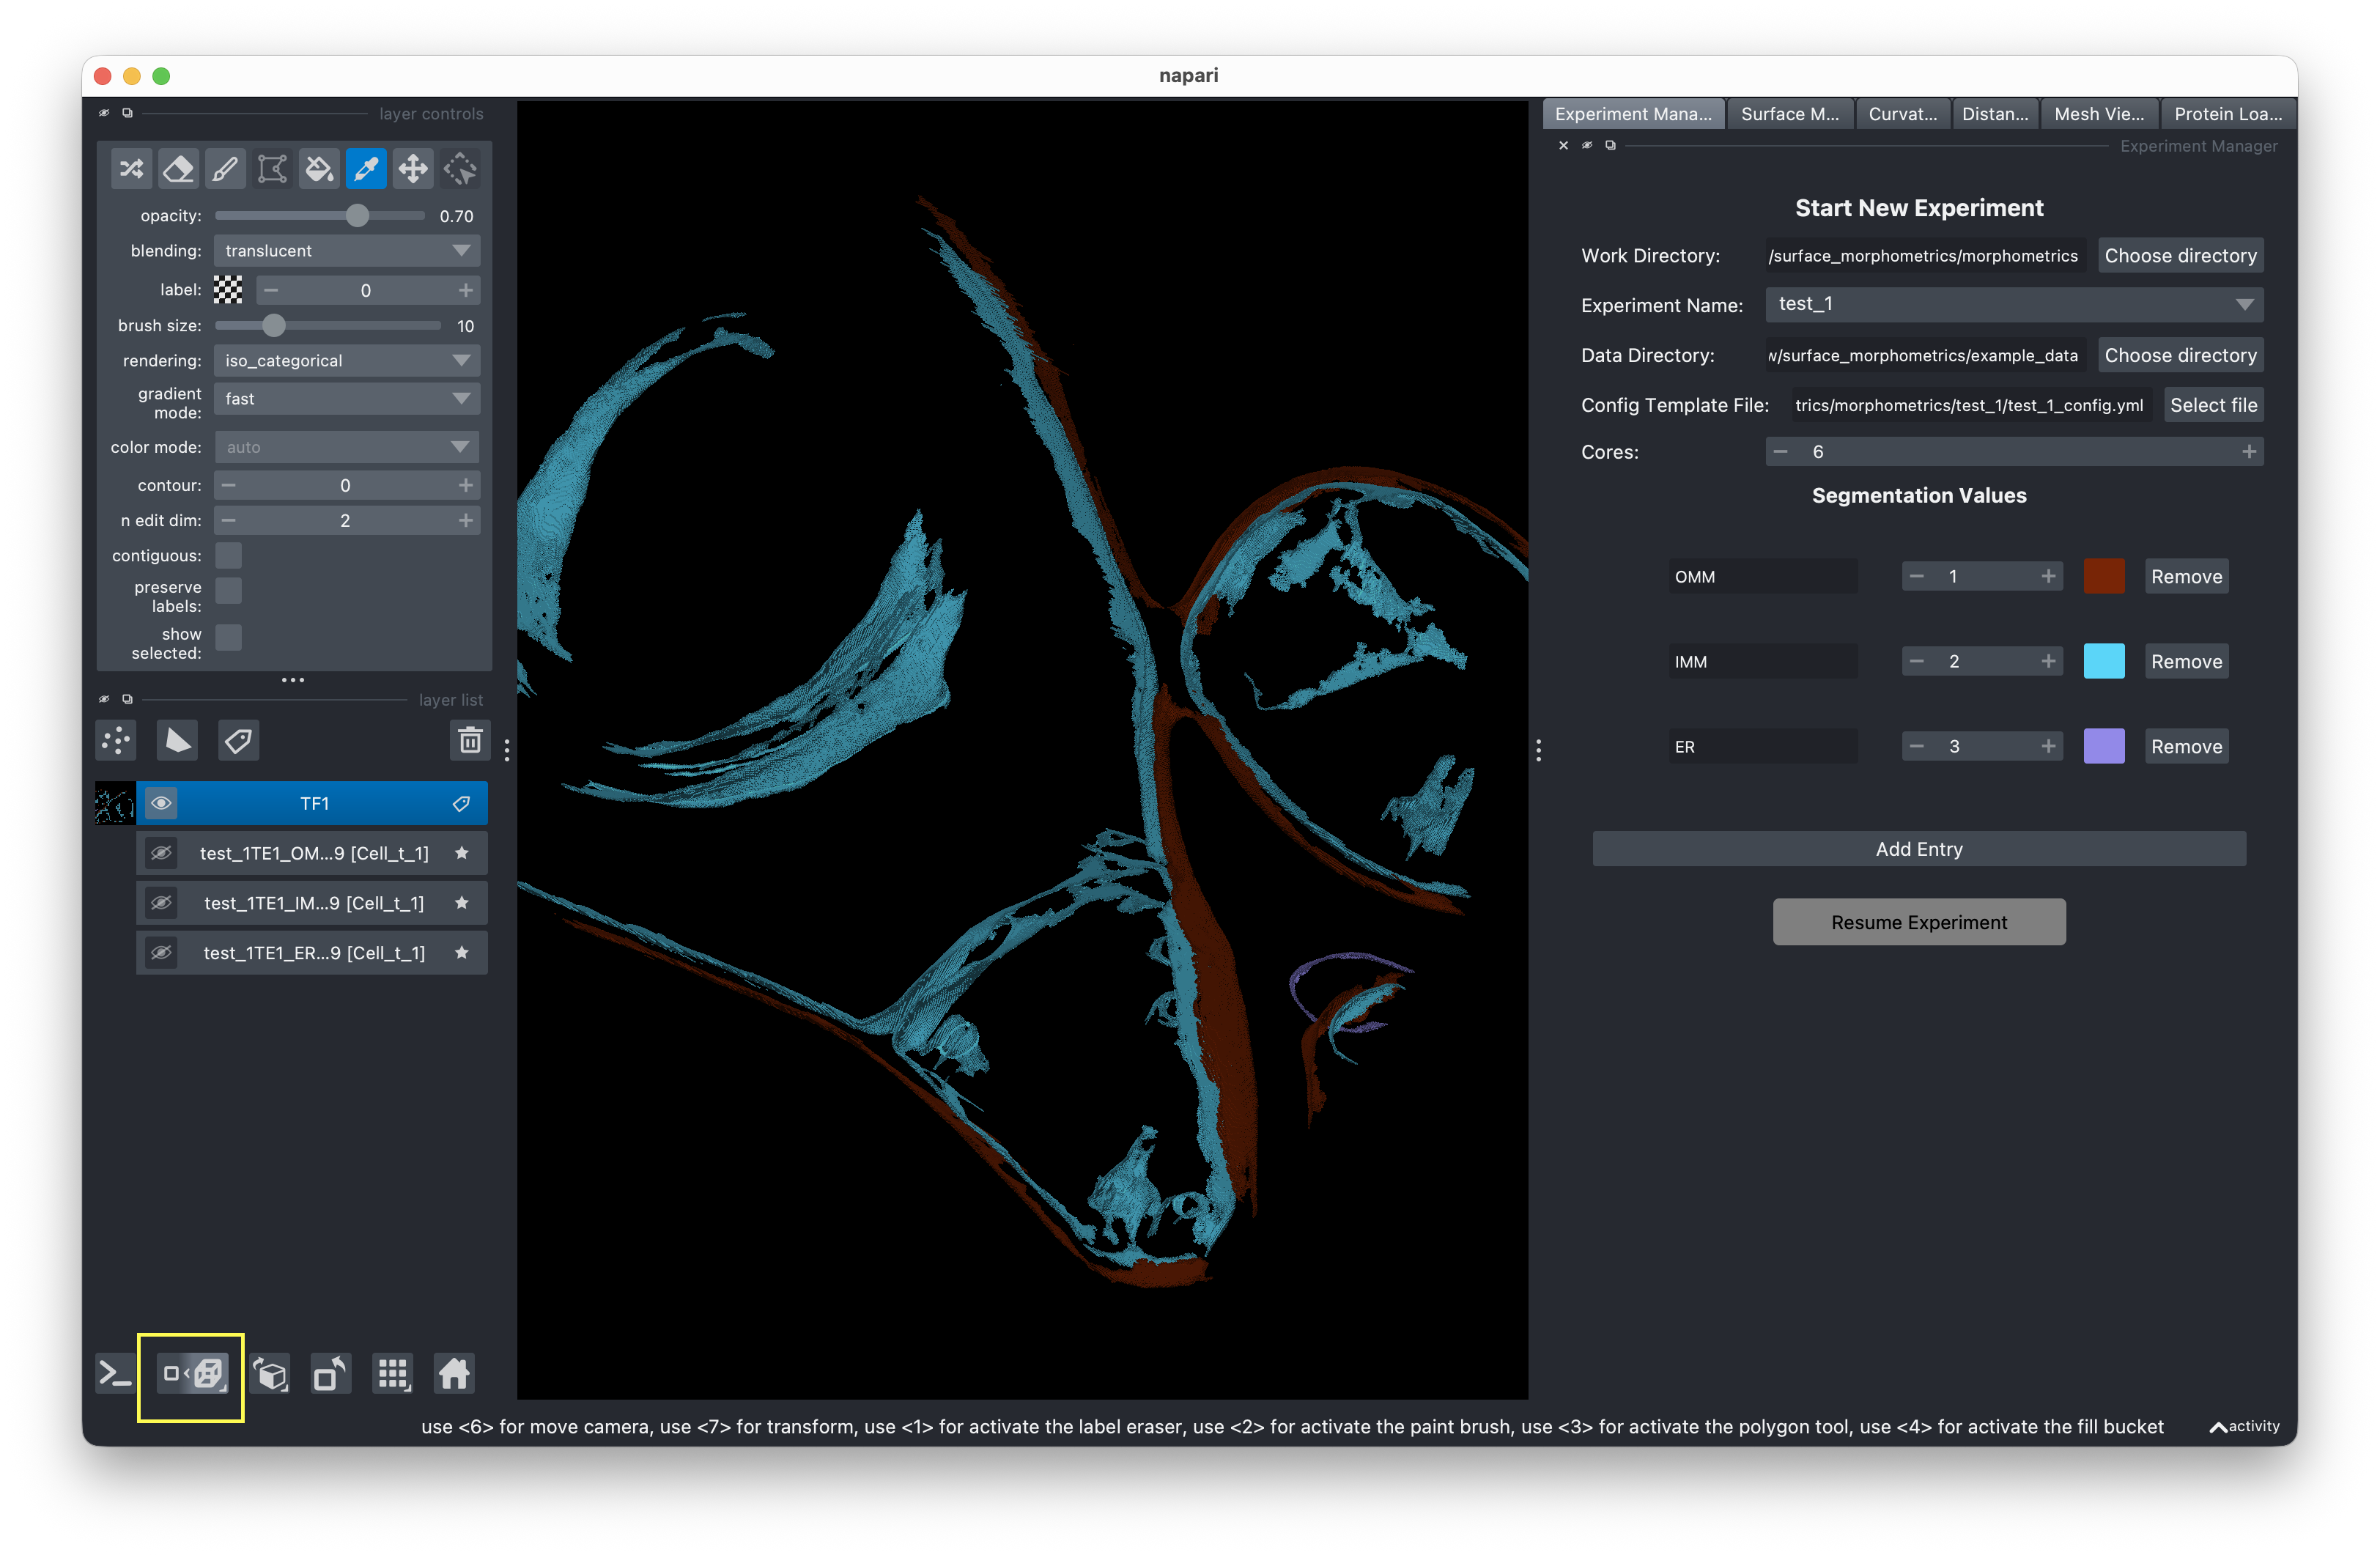Click the Resume Experiment button
This screenshot has width=2380, height=1555.
pos(1918,922)
